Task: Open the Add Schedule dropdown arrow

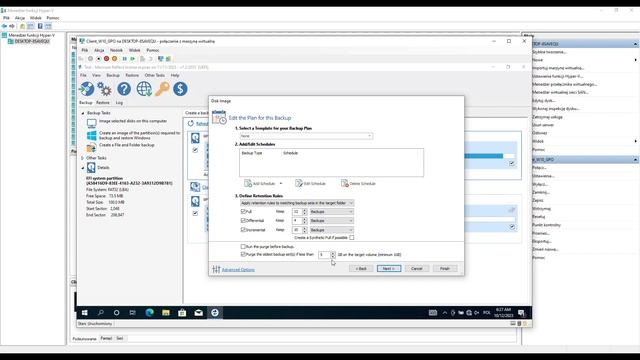Action: (x=281, y=184)
